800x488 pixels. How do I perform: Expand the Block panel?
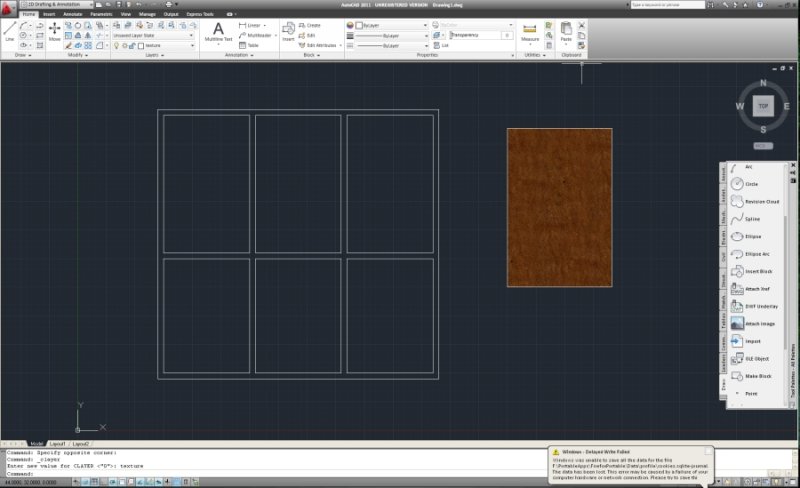(x=312, y=55)
